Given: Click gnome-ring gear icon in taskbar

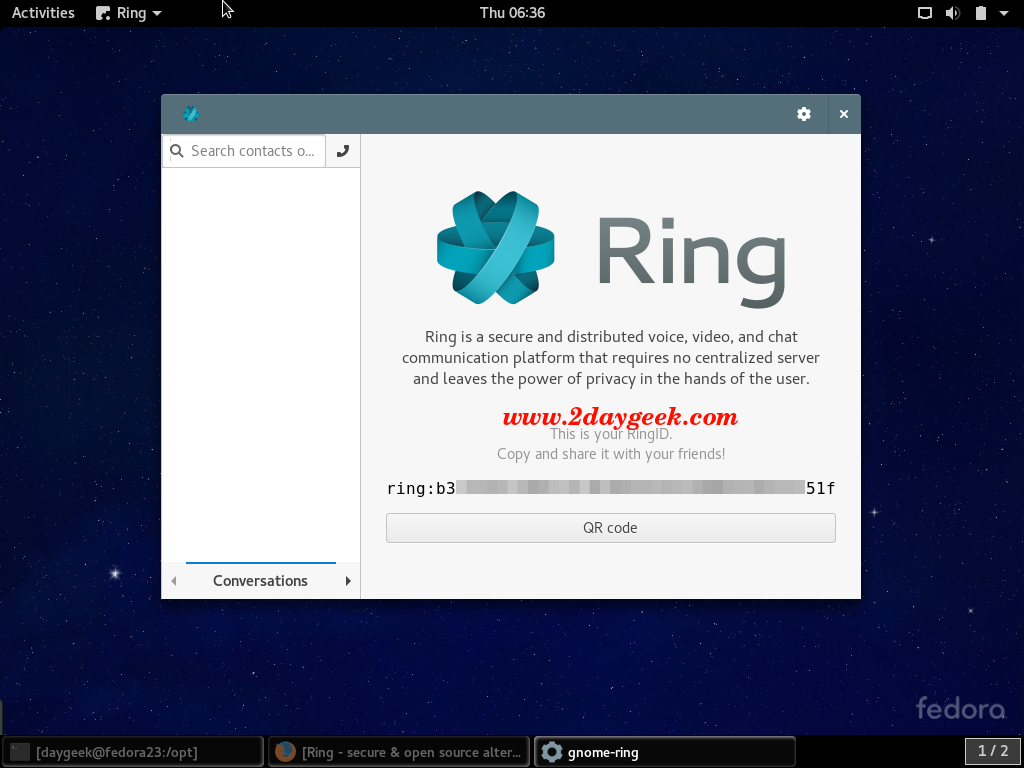Looking at the screenshot, I should pos(552,752).
